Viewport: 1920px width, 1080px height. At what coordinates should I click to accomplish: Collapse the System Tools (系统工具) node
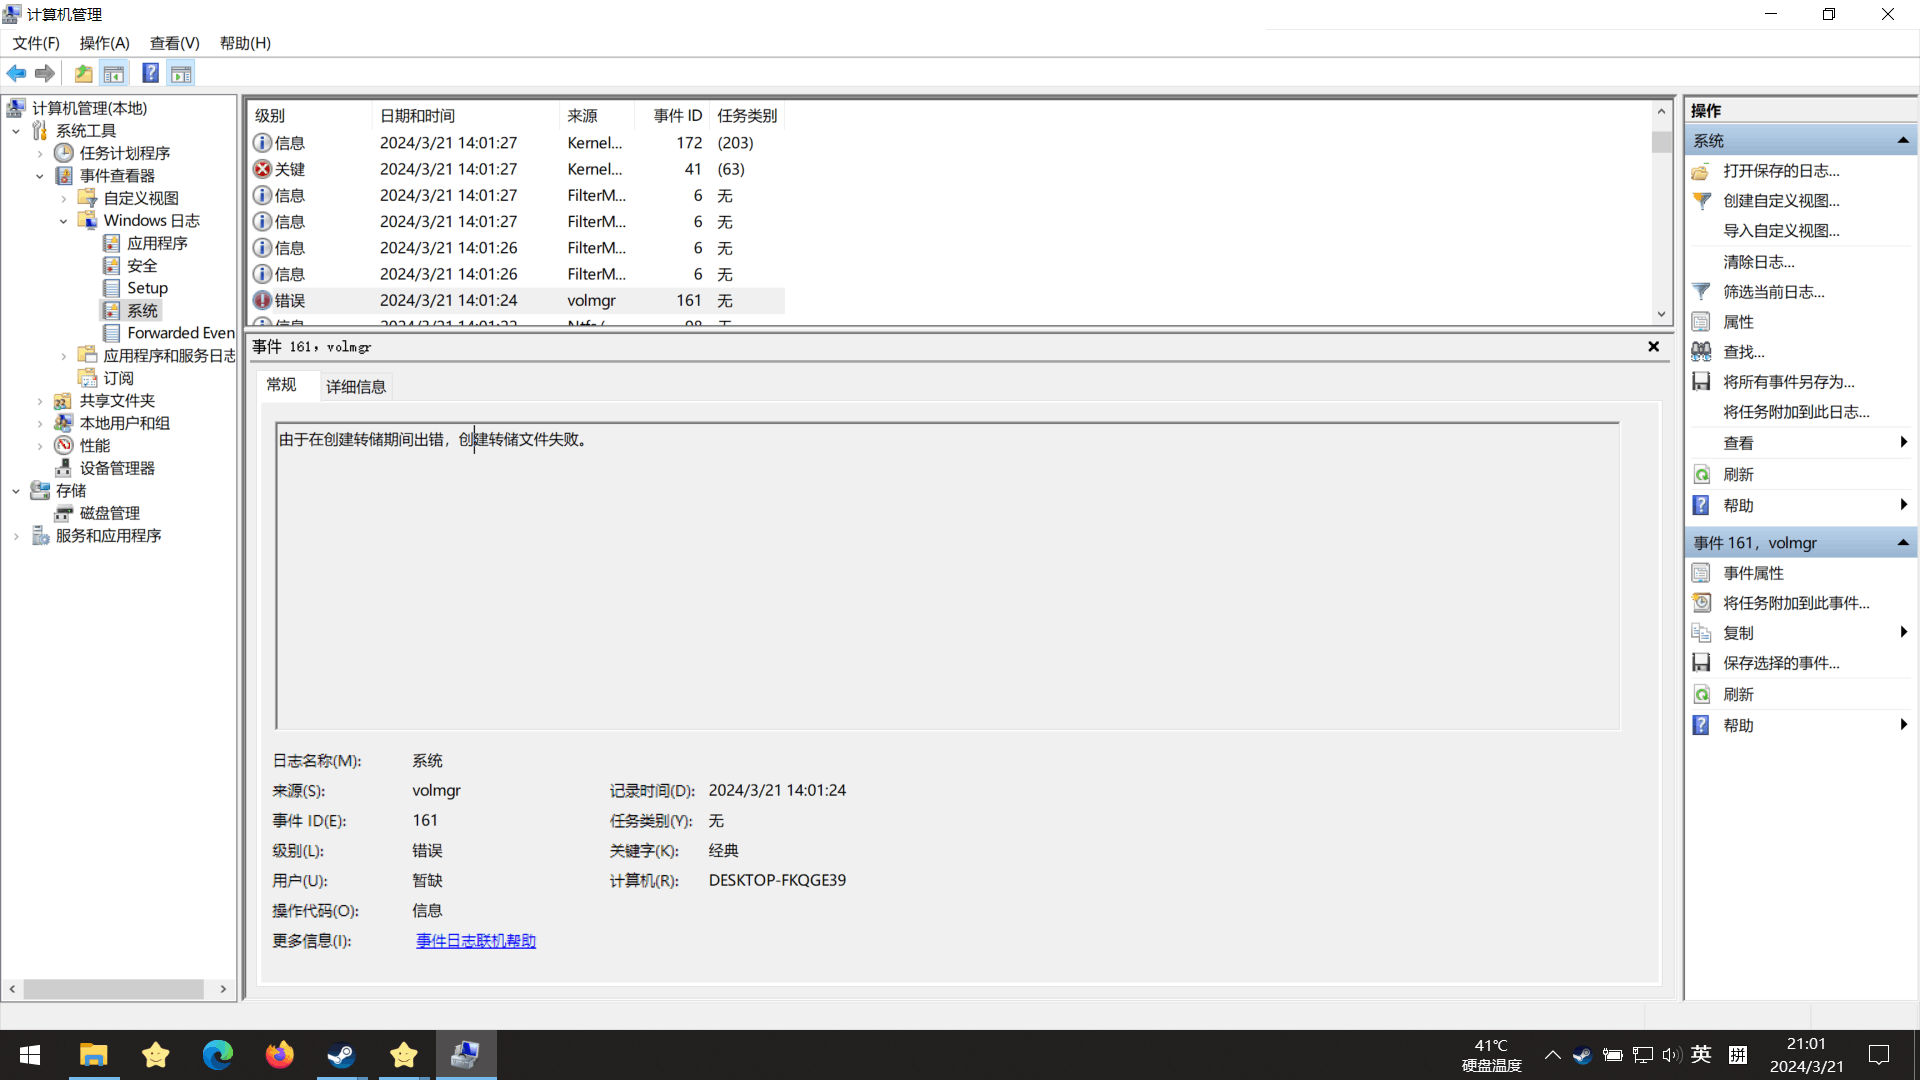coord(16,131)
